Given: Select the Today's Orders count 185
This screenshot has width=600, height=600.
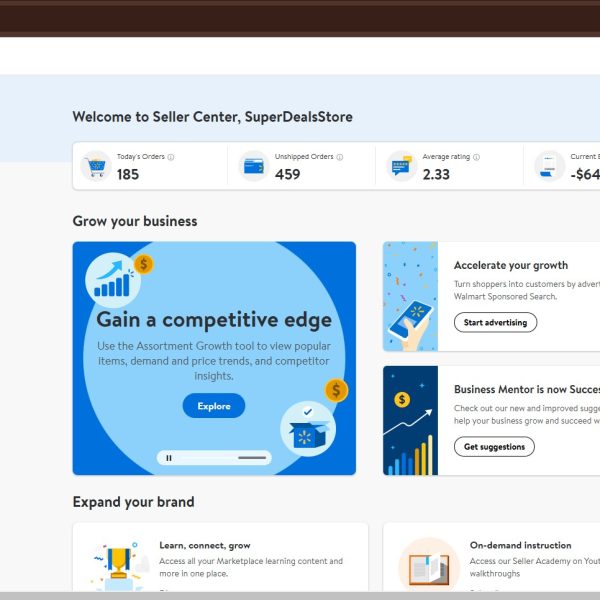Looking at the screenshot, I should click(x=128, y=175).
